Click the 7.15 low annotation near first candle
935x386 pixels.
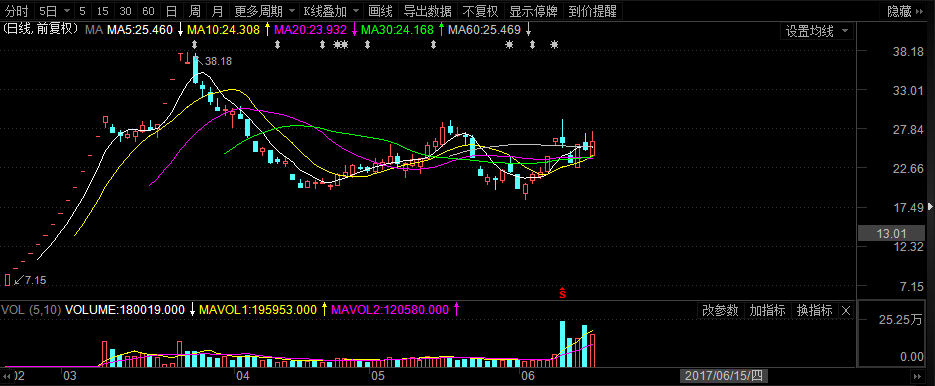pyautogui.click(x=35, y=279)
